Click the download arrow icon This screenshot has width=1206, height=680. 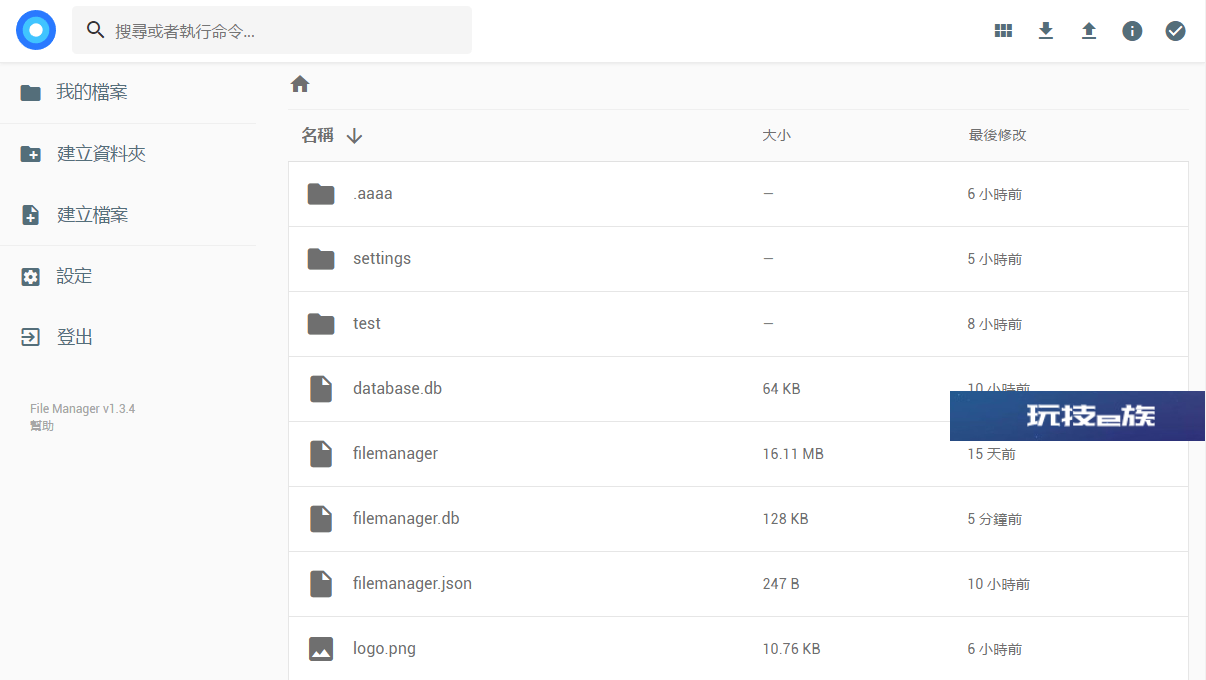point(1046,31)
